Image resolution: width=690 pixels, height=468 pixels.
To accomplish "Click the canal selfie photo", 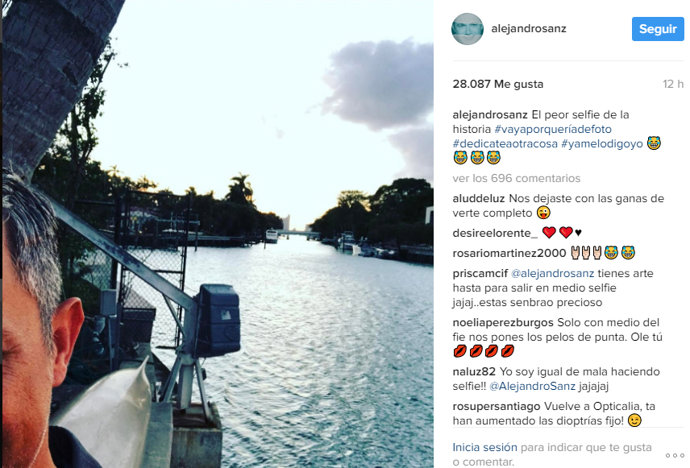I will pyautogui.click(x=217, y=234).
